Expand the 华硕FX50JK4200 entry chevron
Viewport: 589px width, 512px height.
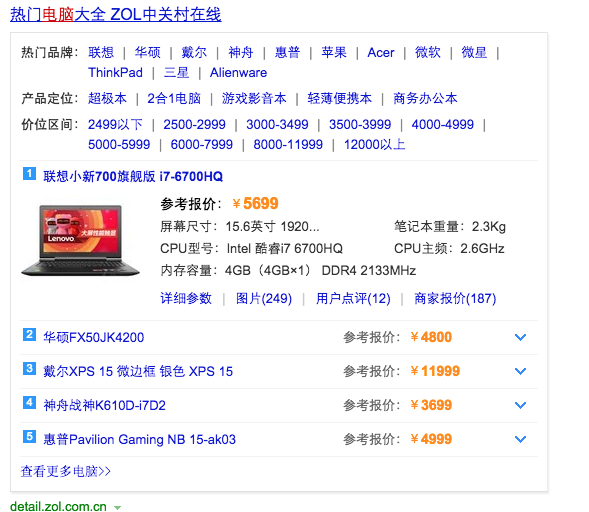(x=520, y=337)
